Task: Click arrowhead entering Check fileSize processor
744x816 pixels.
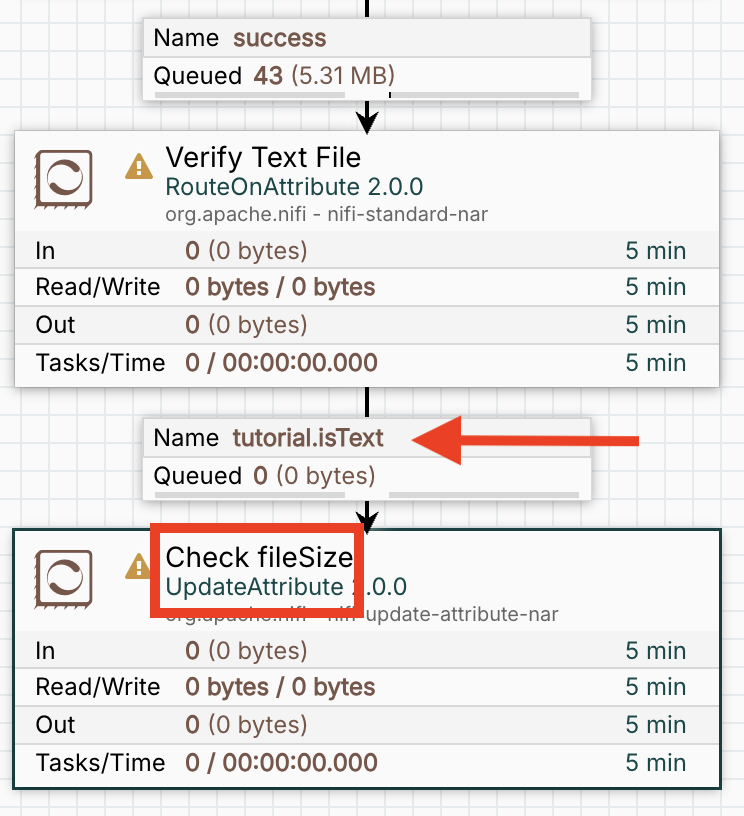Action: (x=367, y=521)
